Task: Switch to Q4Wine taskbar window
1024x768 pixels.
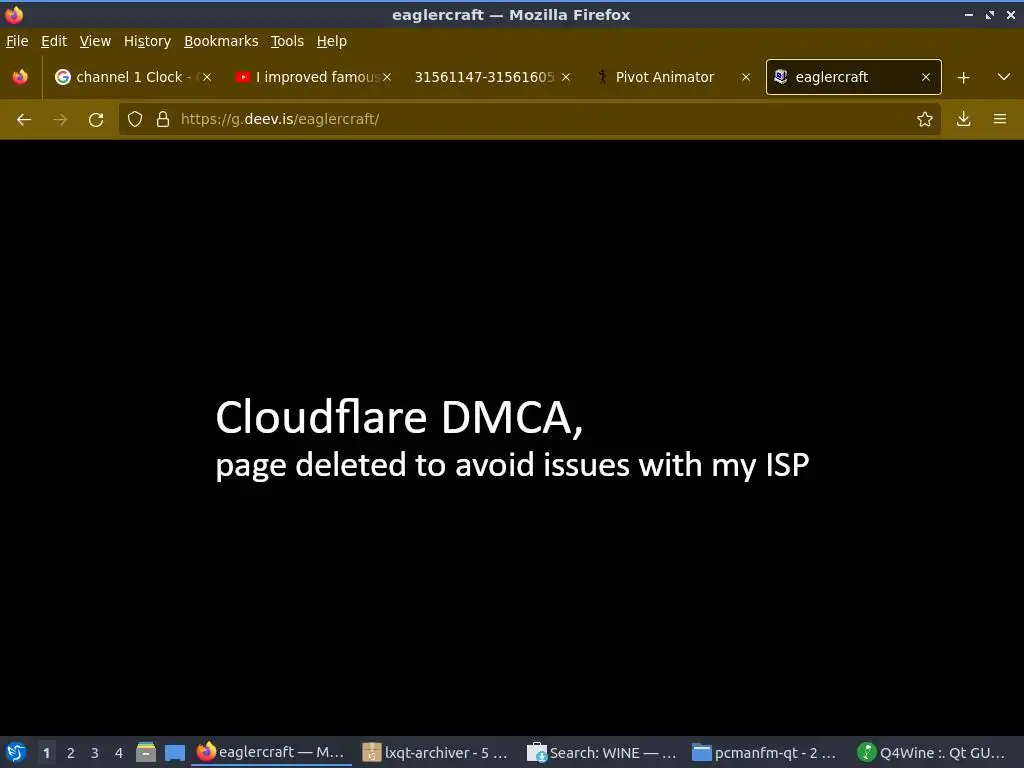Action: pyautogui.click(x=933, y=752)
